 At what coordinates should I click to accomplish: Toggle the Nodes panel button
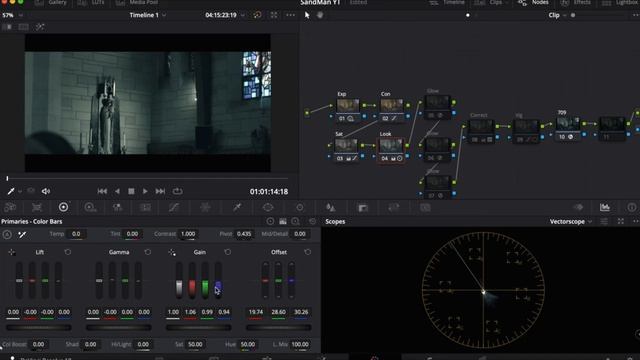click(x=533, y=2)
